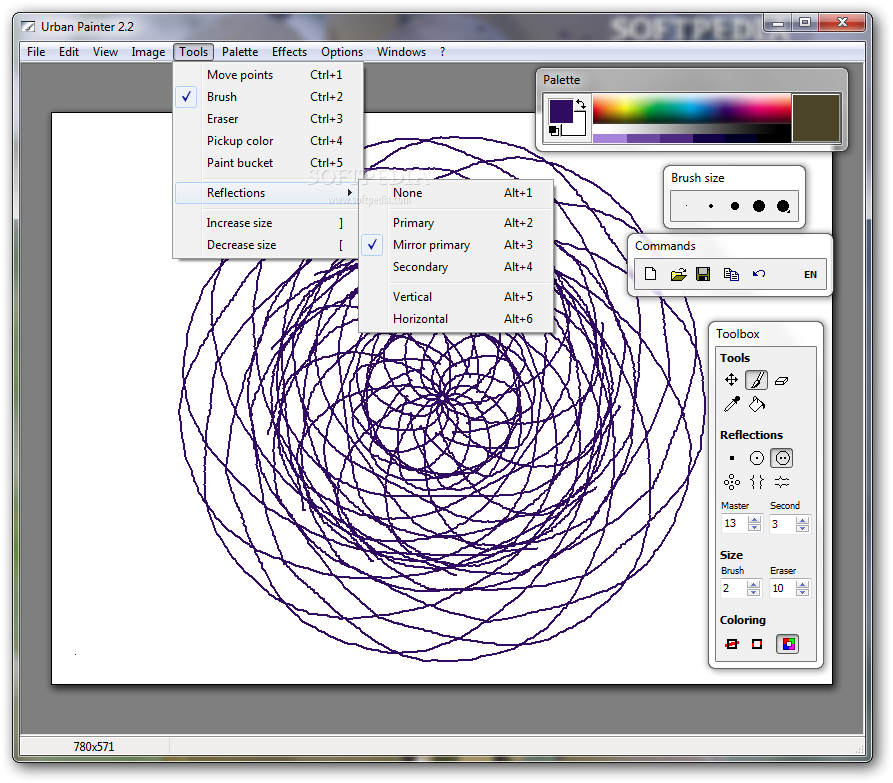Choose the horizontal reflection icon in Toolbox
This screenshot has width=893, height=783.
coord(782,482)
